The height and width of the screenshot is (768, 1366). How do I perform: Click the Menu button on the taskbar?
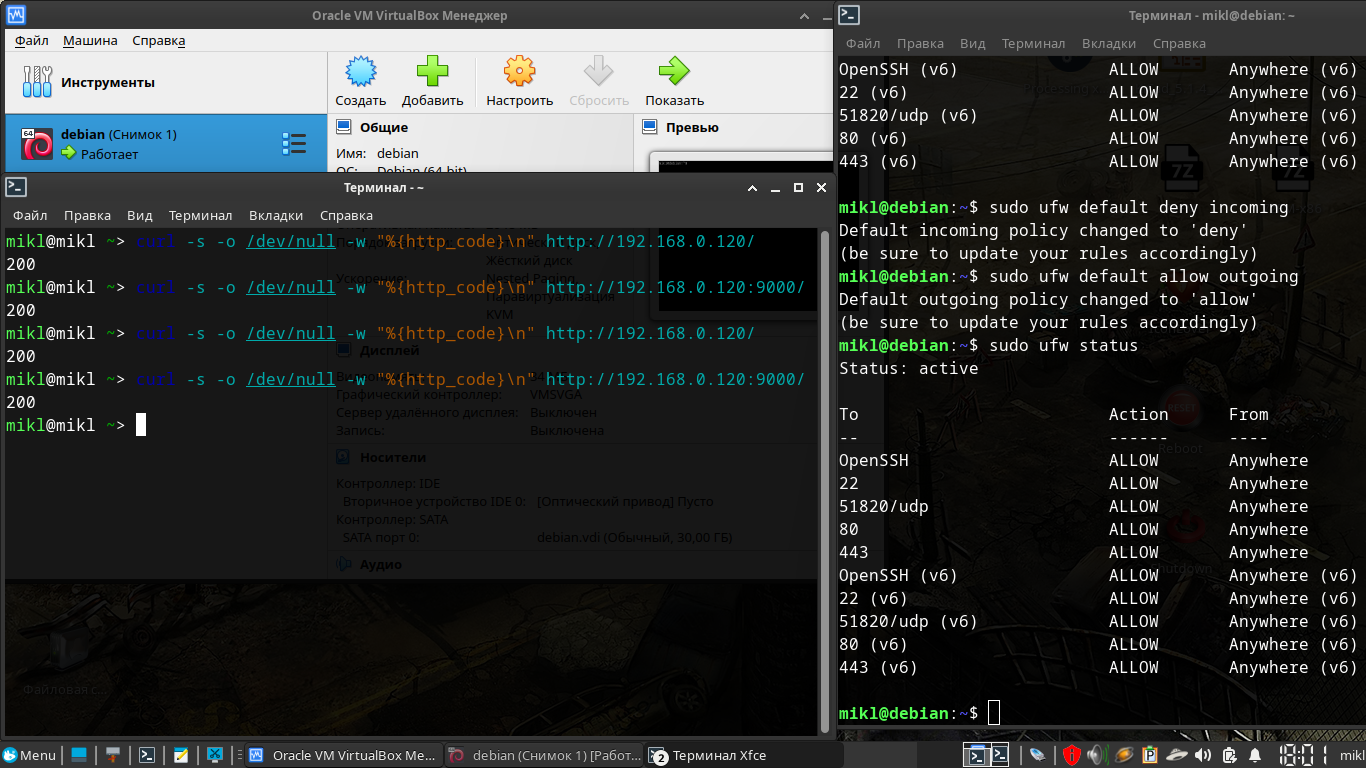click(30, 755)
